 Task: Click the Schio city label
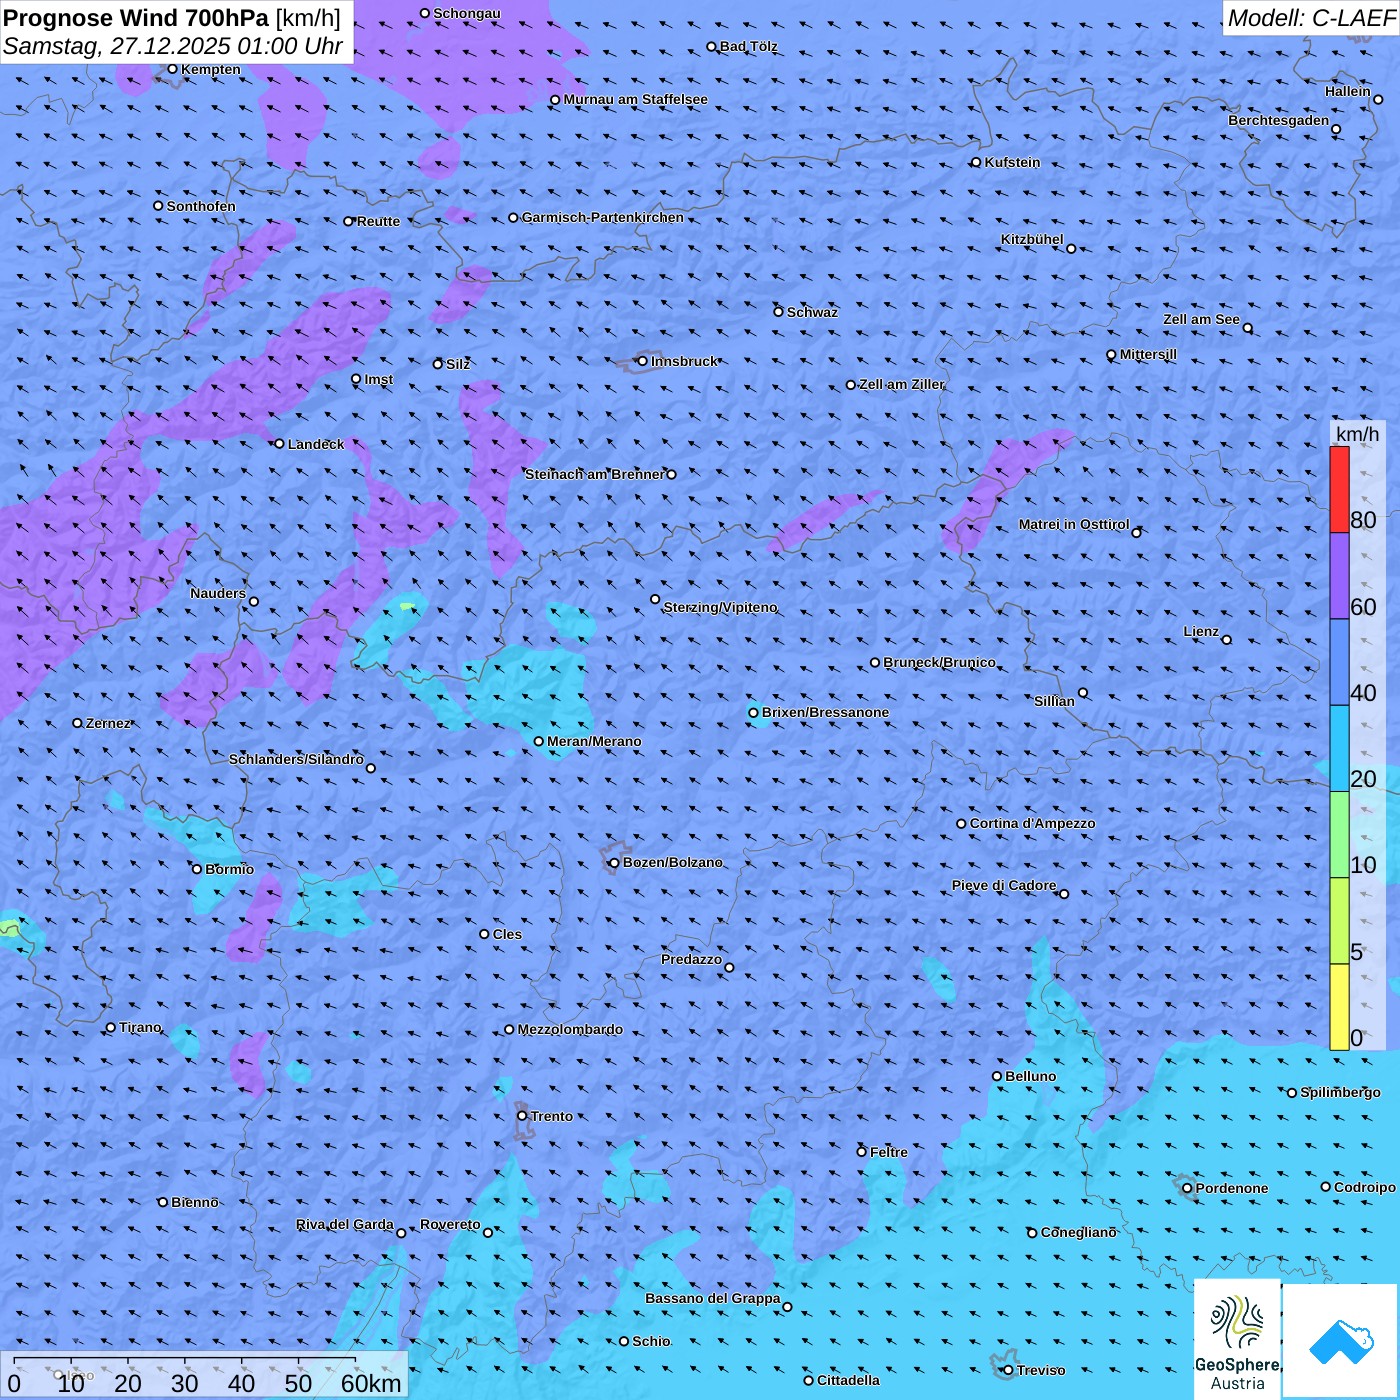(x=651, y=1341)
